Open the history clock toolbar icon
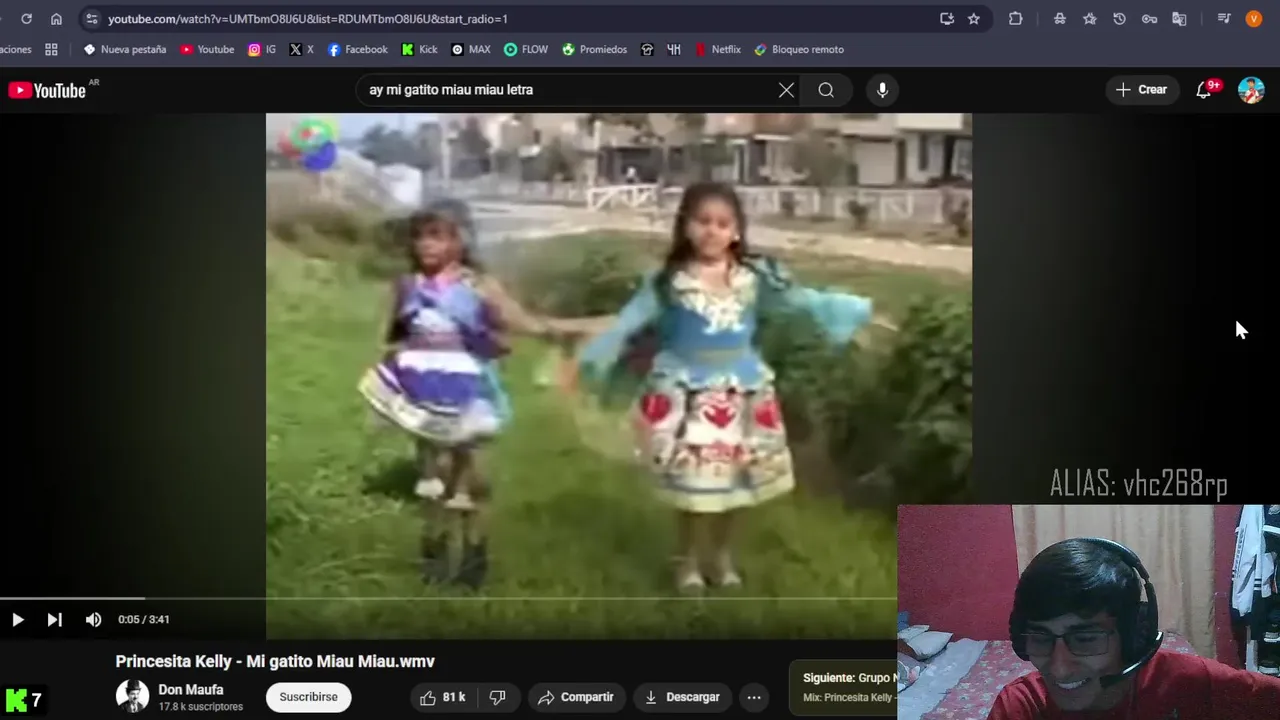Image resolution: width=1280 pixels, height=720 pixels. tap(1119, 19)
